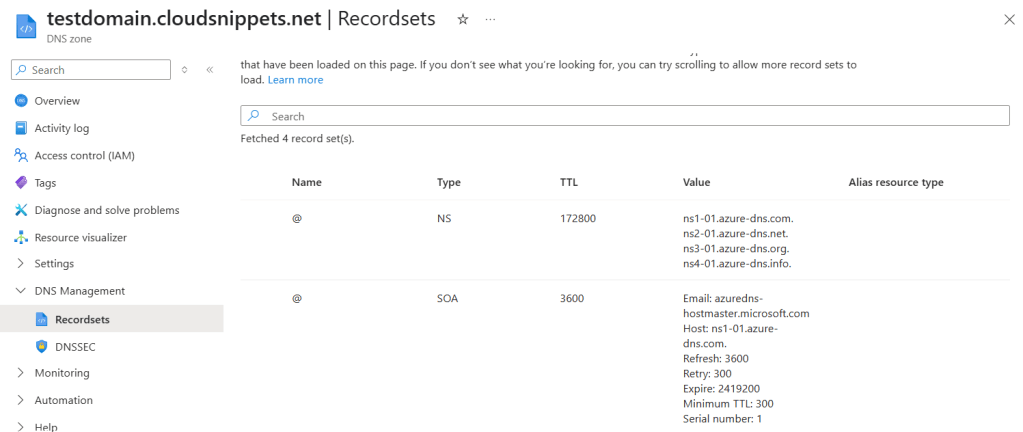
Task: Collapse the sidebar with double chevron
Action: pyautogui.click(x=210, y=70)
